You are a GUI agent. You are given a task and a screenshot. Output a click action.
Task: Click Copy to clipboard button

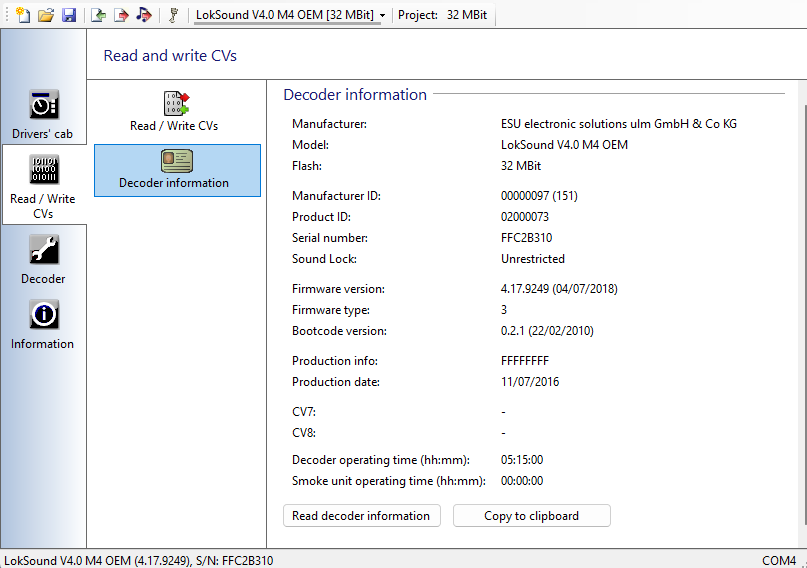coord(532,516)
